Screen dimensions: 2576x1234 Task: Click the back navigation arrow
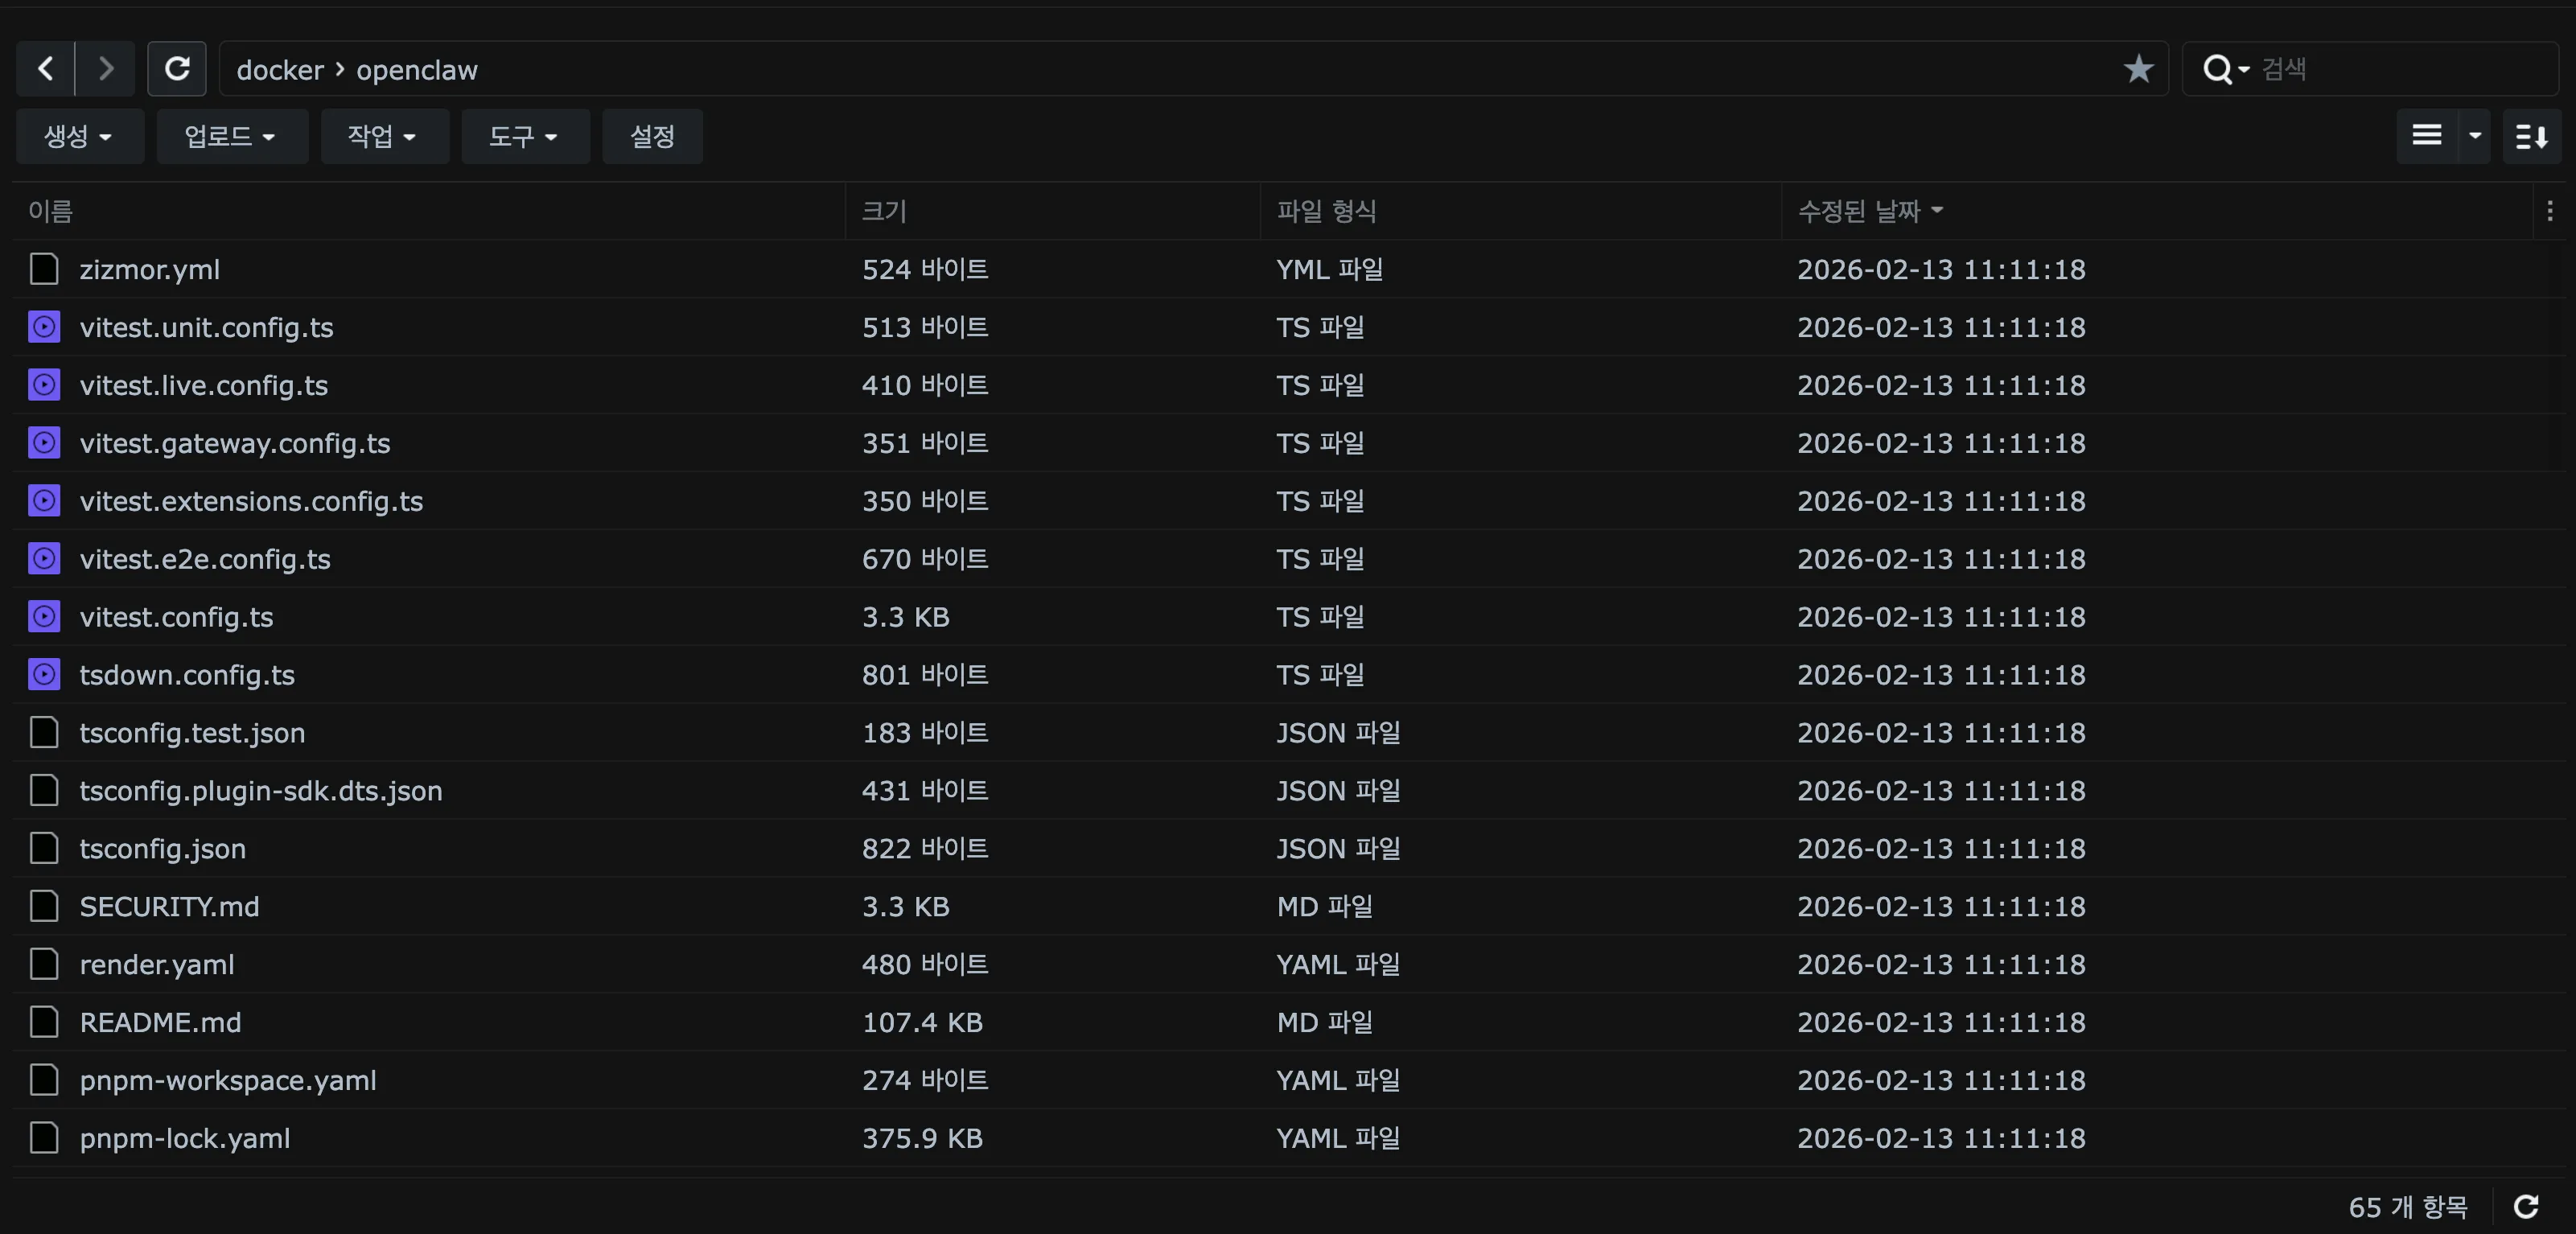(44, 68)
